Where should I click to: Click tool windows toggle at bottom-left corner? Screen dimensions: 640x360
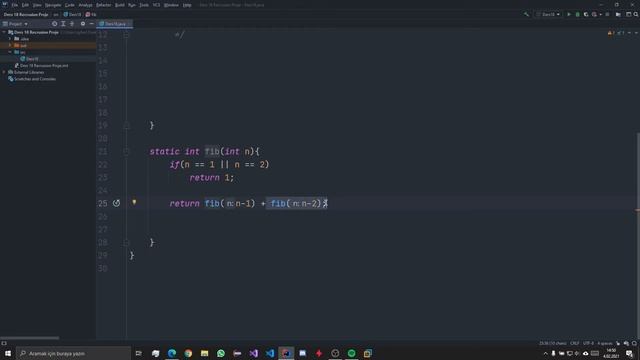coord(4,343)
